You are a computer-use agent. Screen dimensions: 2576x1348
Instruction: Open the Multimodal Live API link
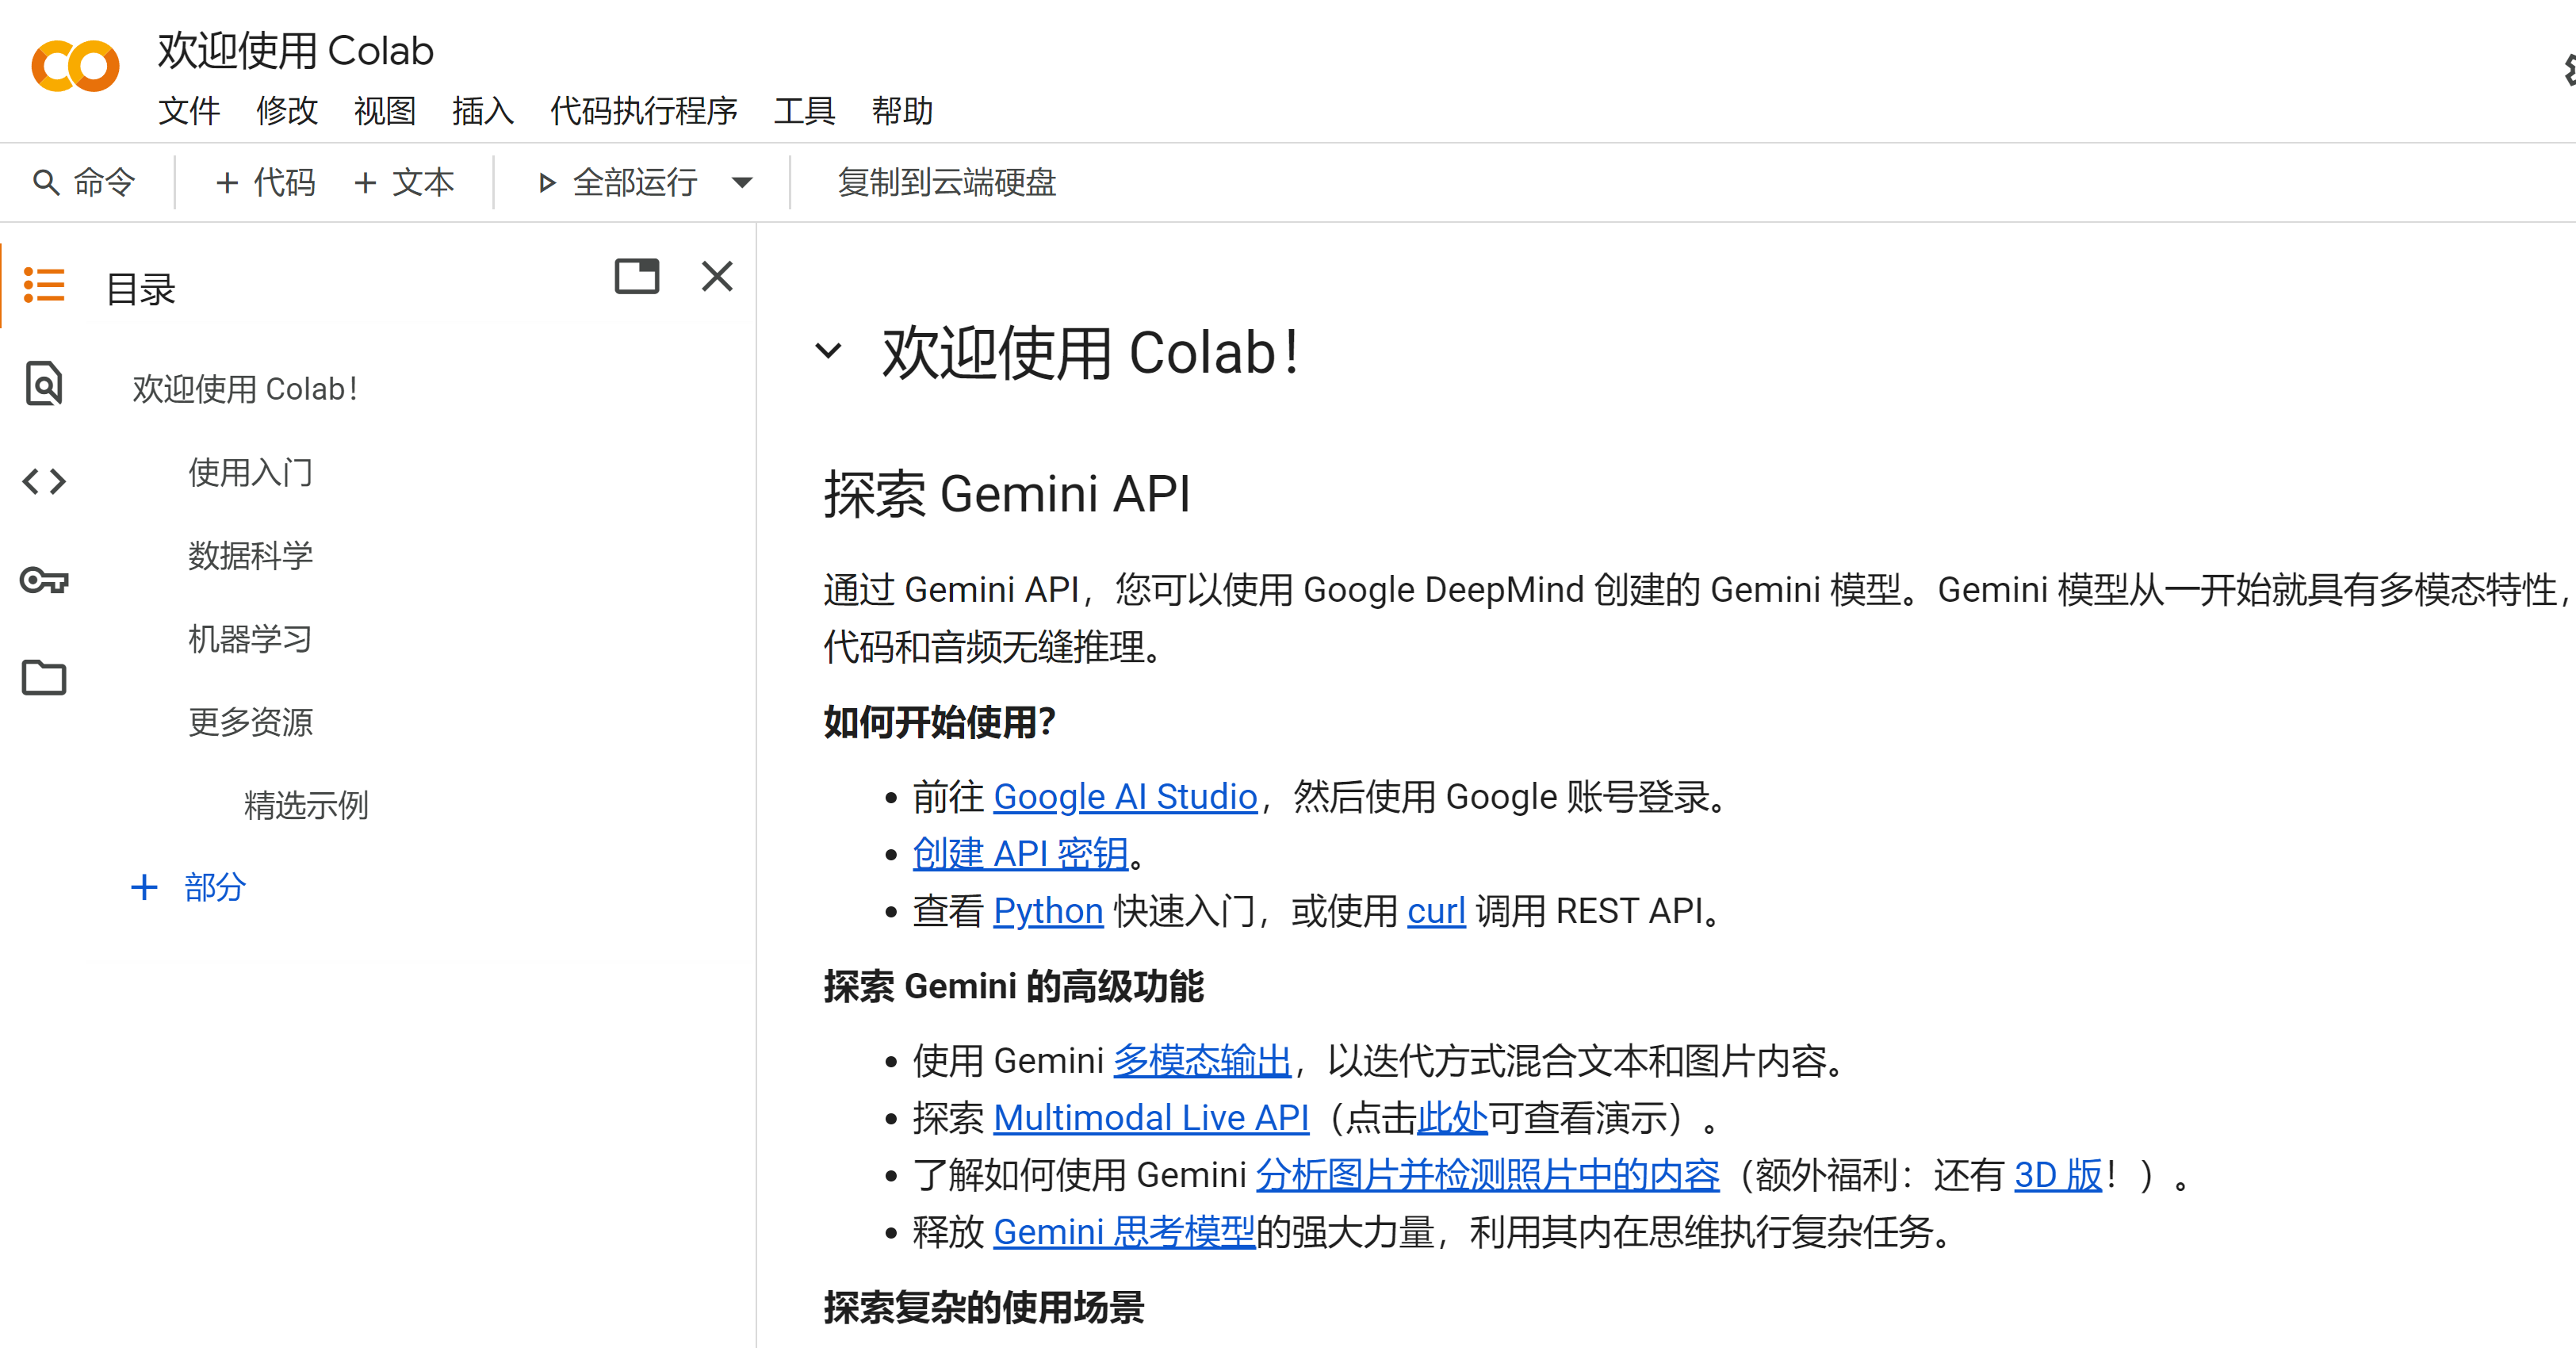tap(1151, 1117)
